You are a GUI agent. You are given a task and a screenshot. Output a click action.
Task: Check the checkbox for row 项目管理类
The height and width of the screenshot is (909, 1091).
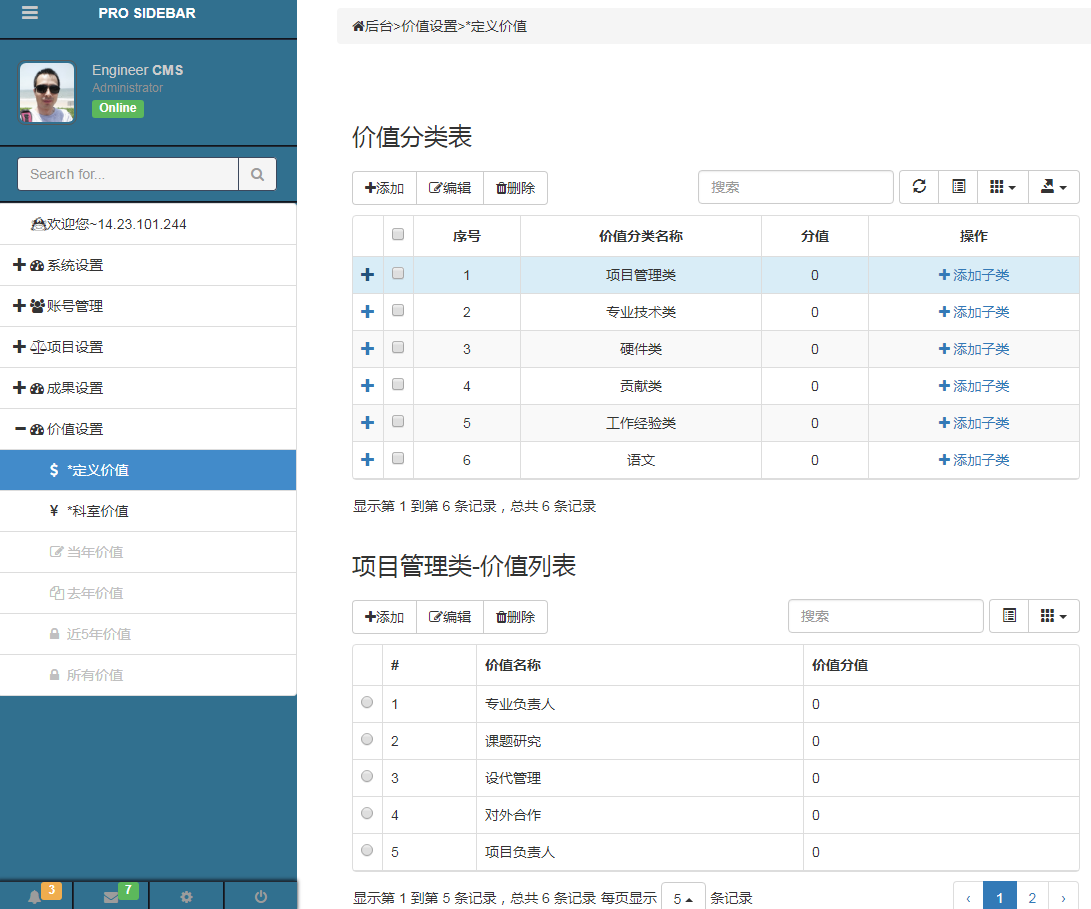[398, 274]
